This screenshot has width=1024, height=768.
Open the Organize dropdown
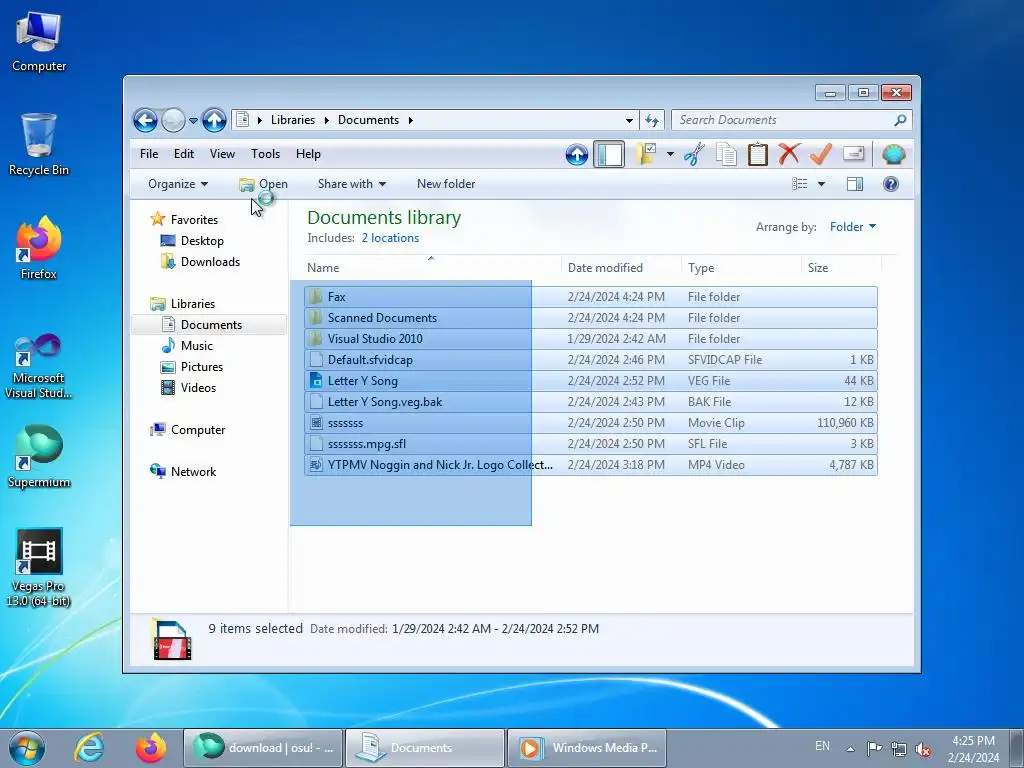[178, 184]
